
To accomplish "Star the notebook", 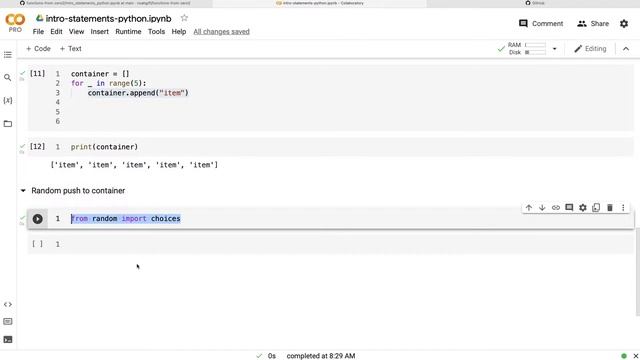I will coord(184,18).
